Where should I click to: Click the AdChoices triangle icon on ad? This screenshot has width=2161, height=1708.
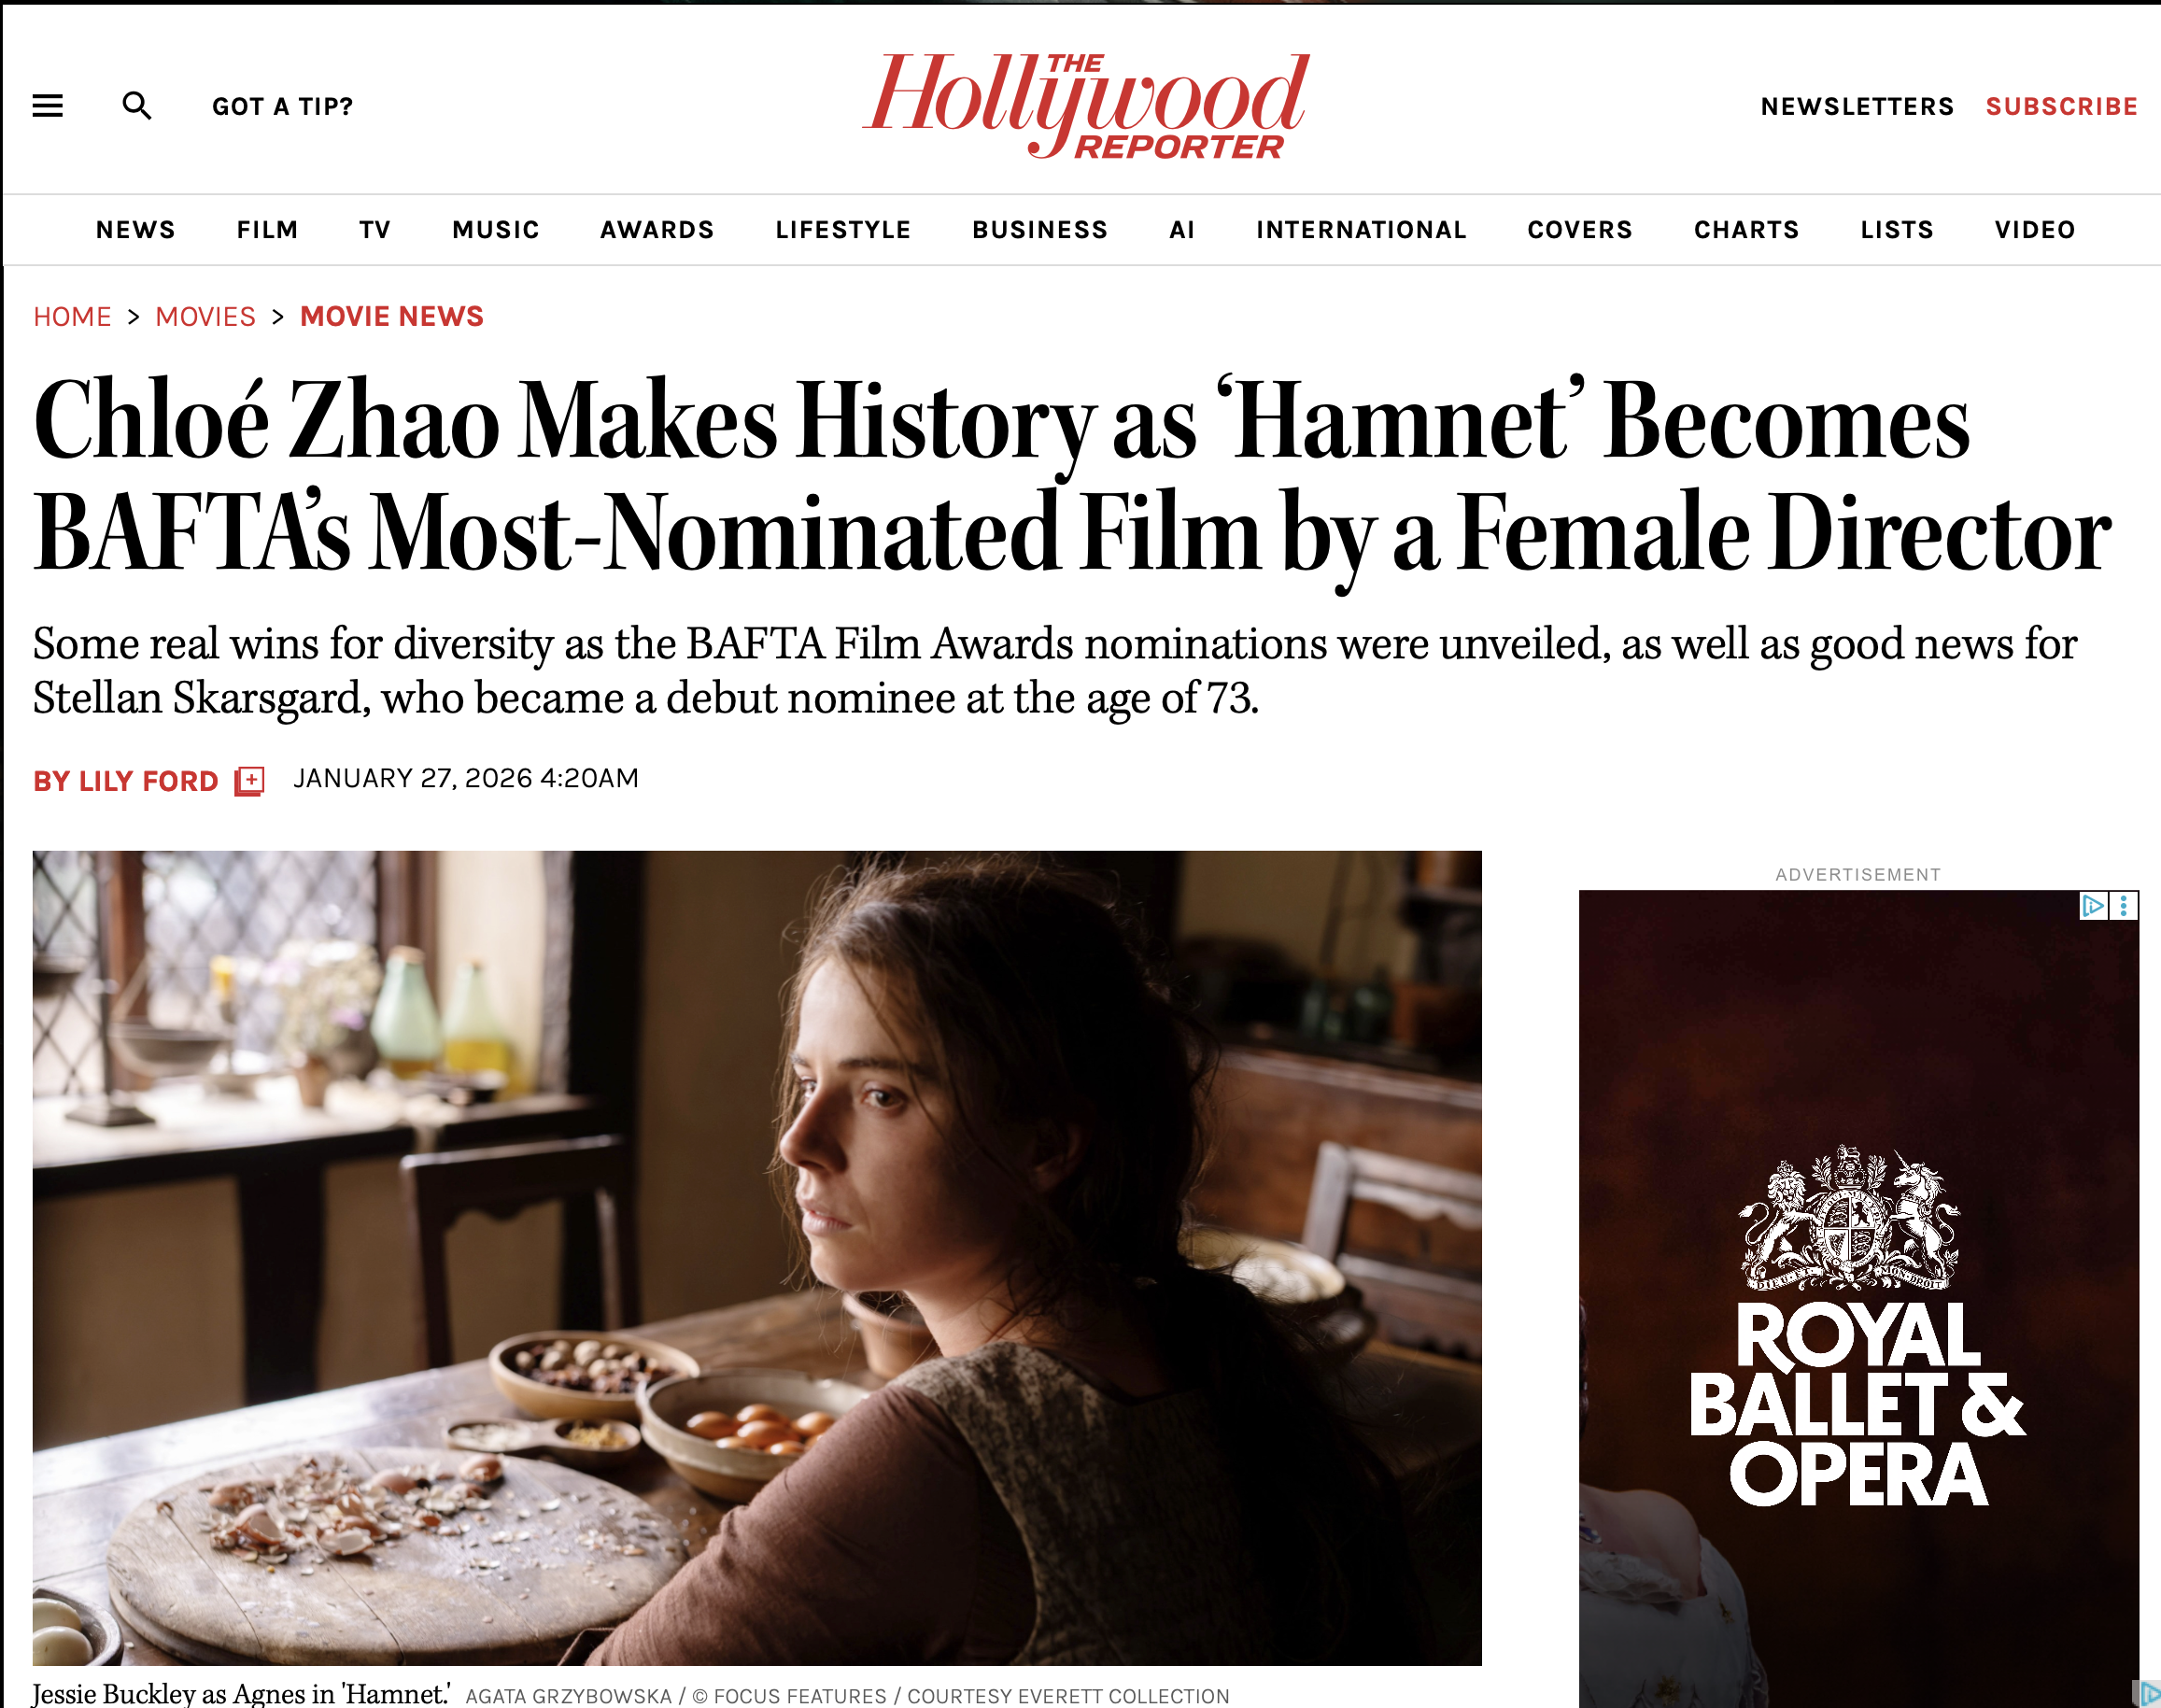[2093, 906]
